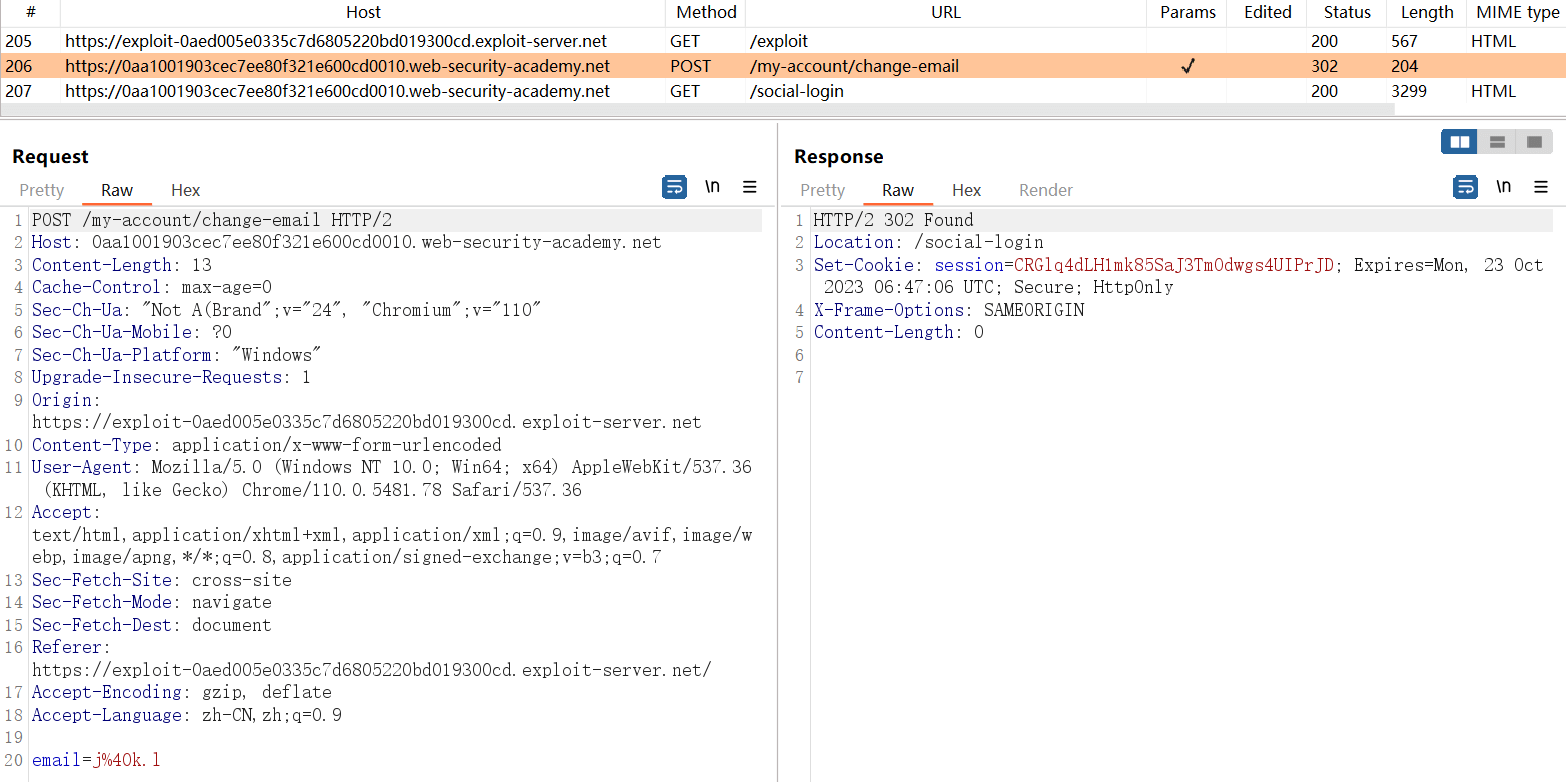
Task: Toggle word wrap in Request panel
Action: click(x=675, y=187)
